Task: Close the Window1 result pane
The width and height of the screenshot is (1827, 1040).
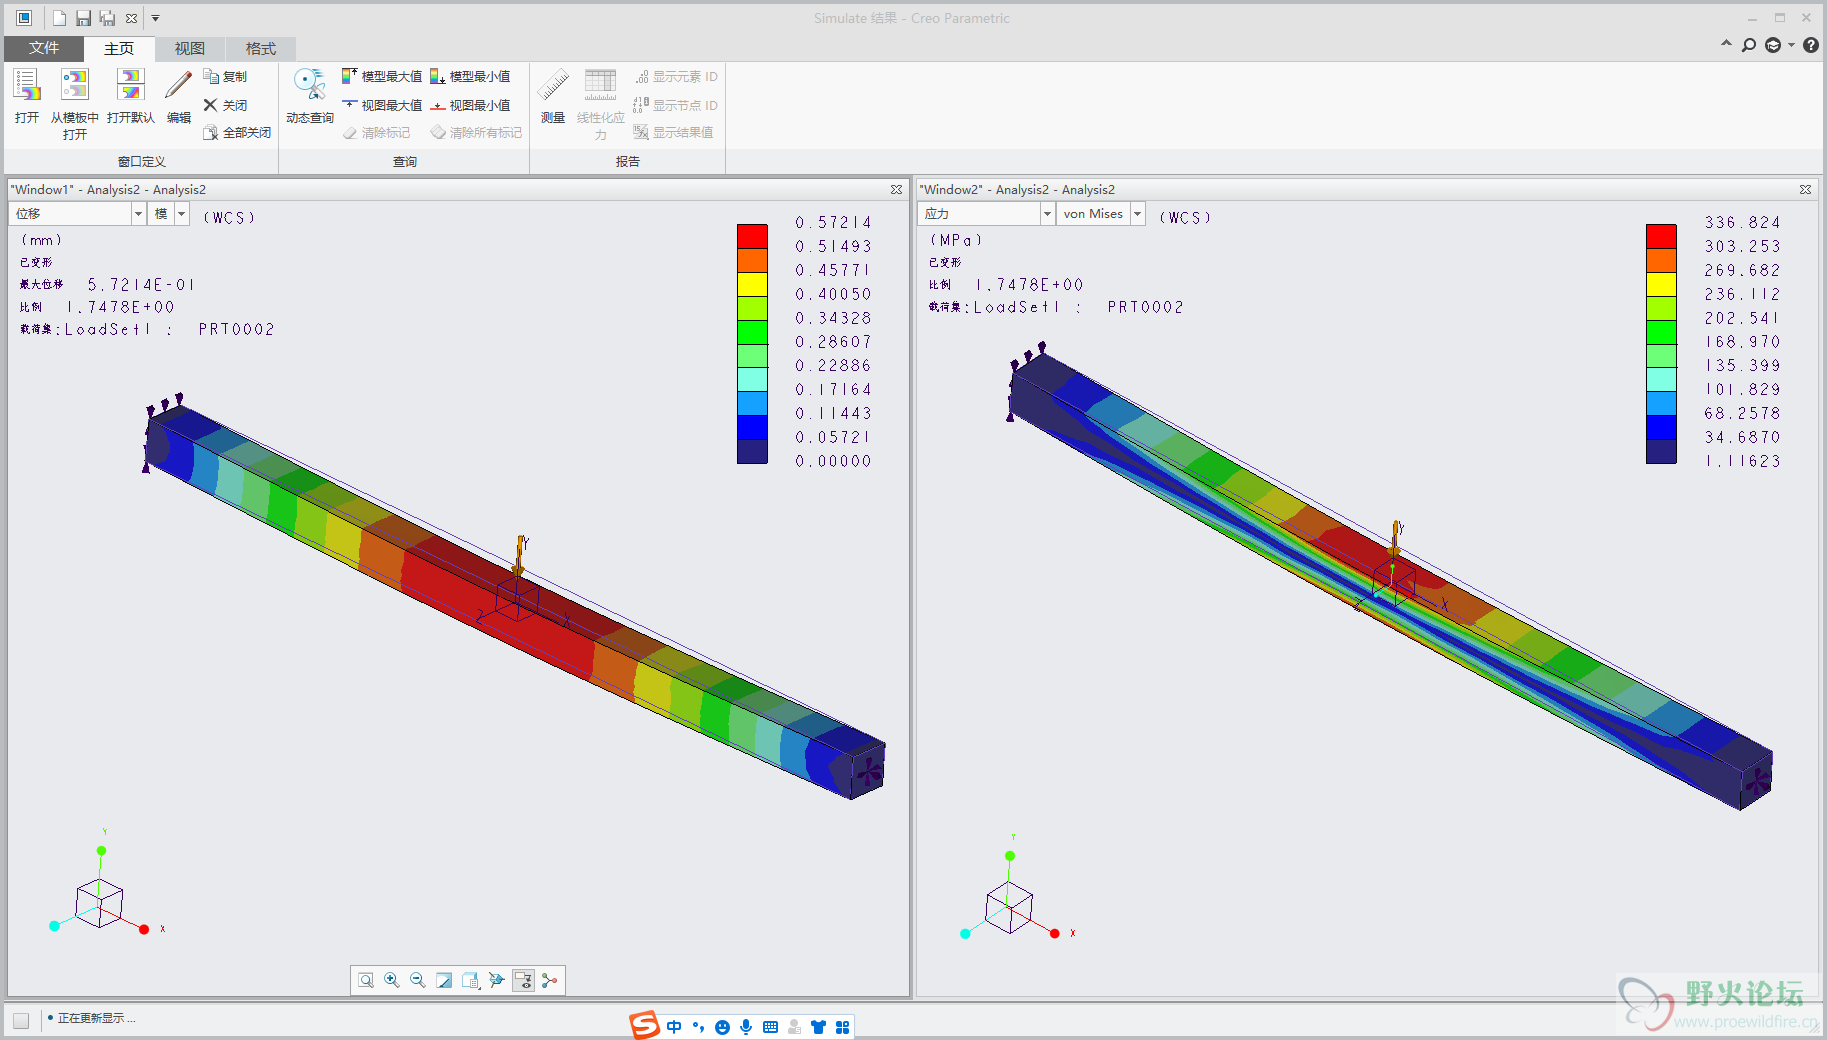Action: [x=896, y=189]
